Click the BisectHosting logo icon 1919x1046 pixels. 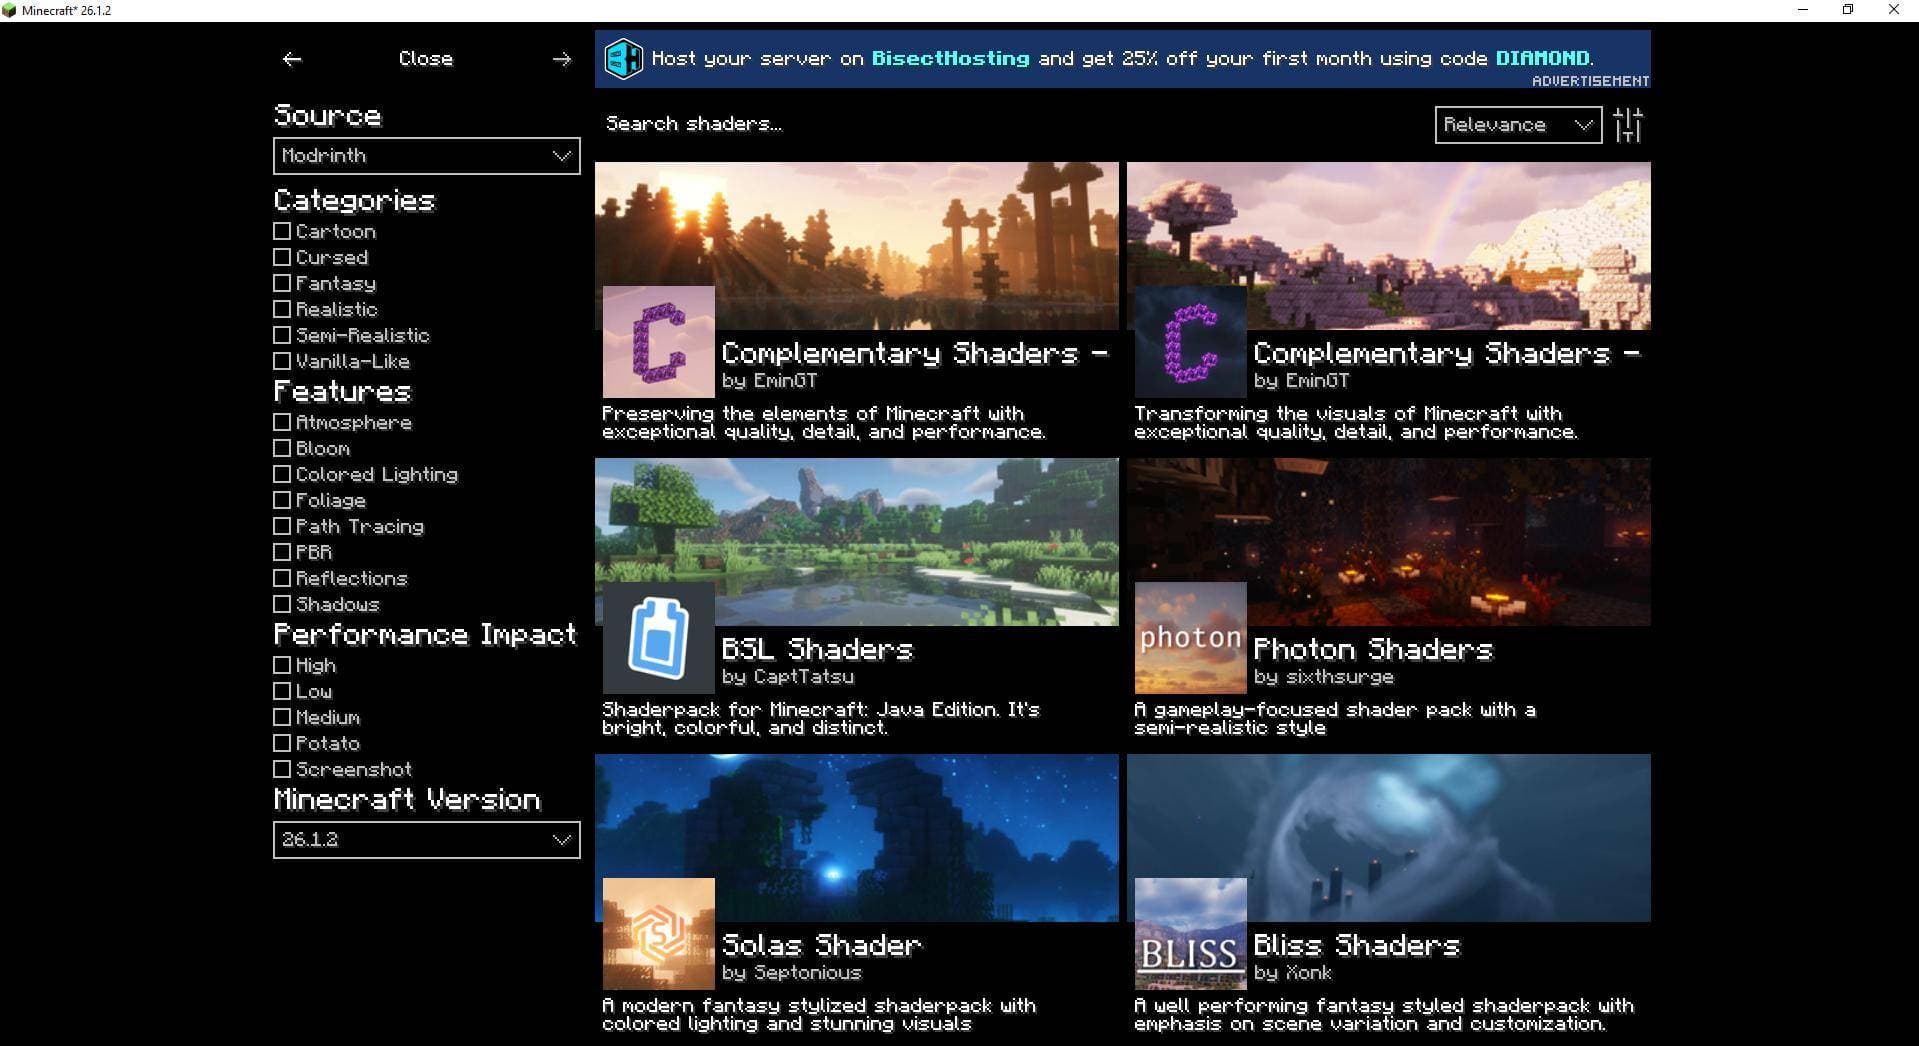point(624,59)
